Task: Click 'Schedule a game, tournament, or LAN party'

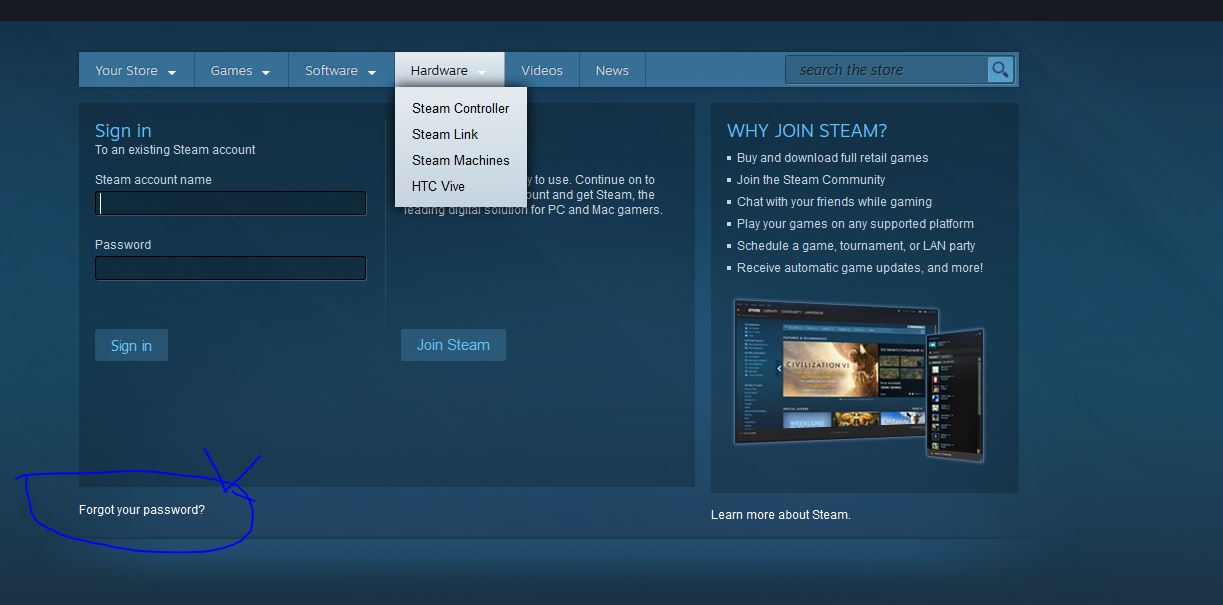Action: tap(856, 246)
